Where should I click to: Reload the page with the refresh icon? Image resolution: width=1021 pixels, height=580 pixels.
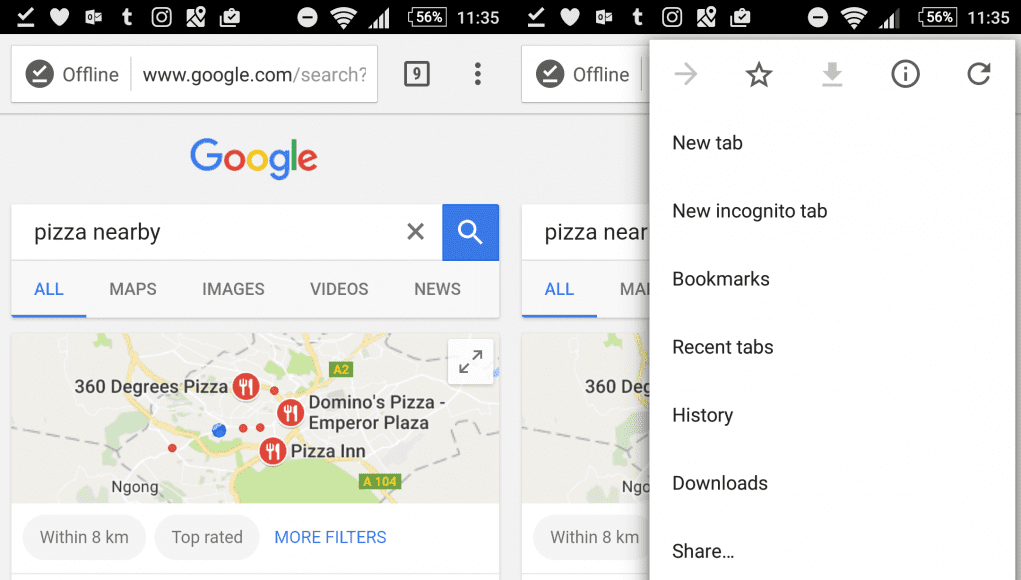click(979, 74)
